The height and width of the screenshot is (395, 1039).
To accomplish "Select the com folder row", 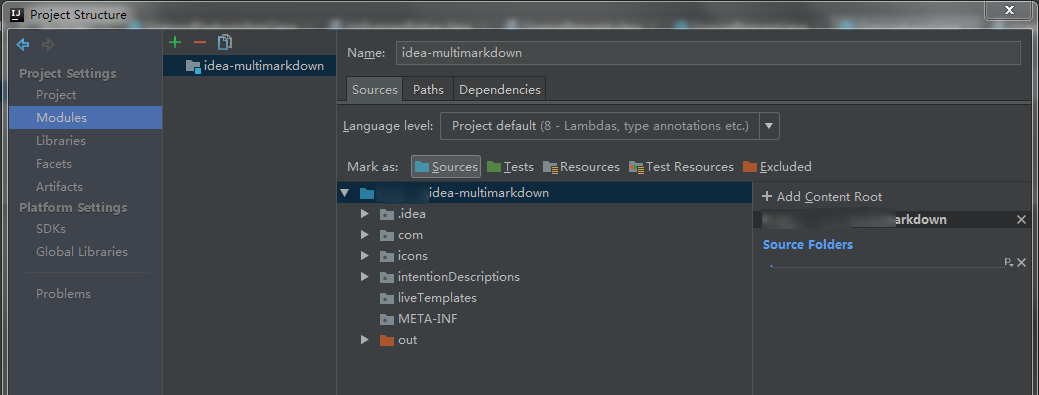I will [x=544, y=235].
